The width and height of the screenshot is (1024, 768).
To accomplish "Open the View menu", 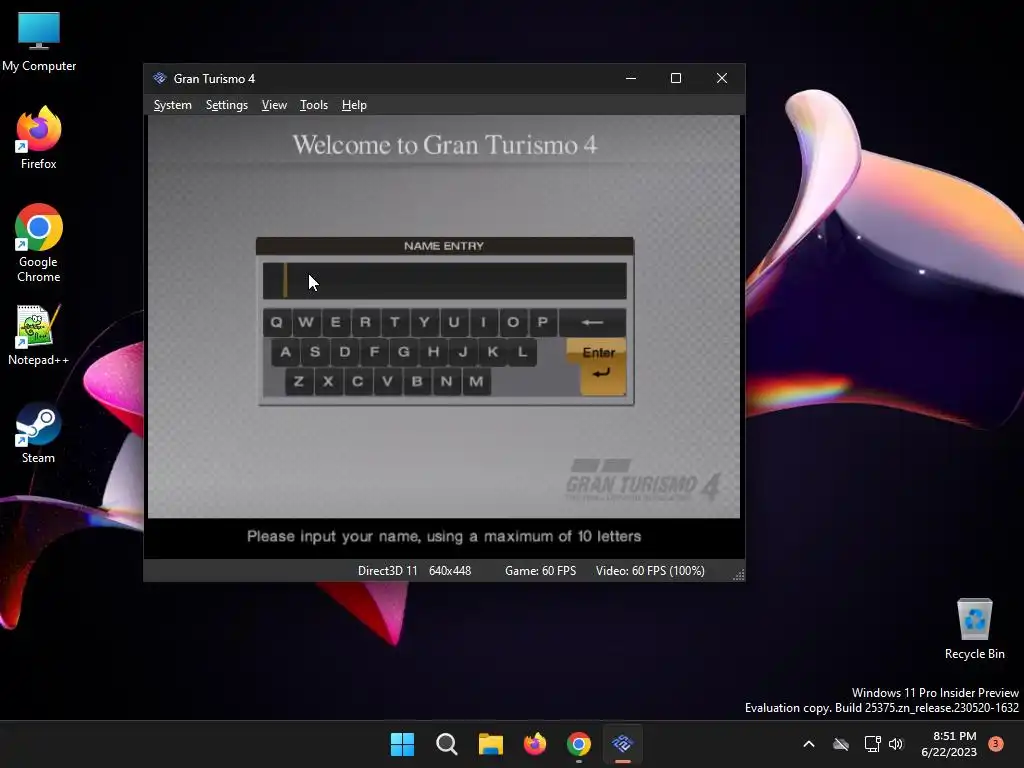I will tap(274, 104).
